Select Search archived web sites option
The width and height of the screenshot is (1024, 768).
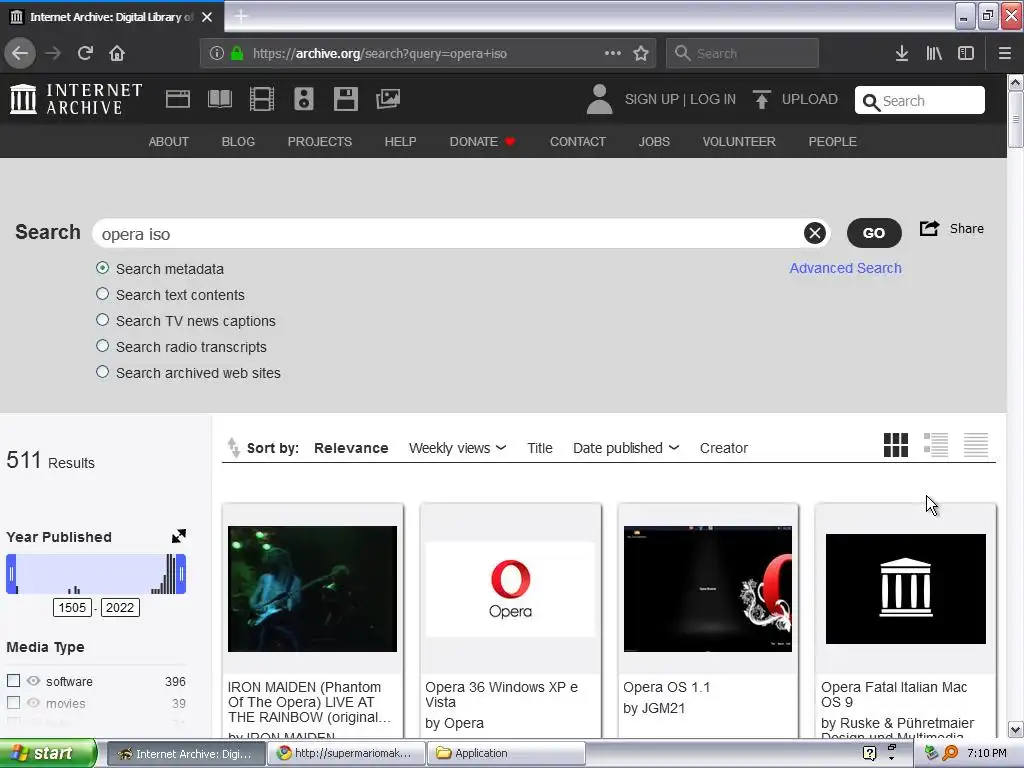[x=103, y=372]
